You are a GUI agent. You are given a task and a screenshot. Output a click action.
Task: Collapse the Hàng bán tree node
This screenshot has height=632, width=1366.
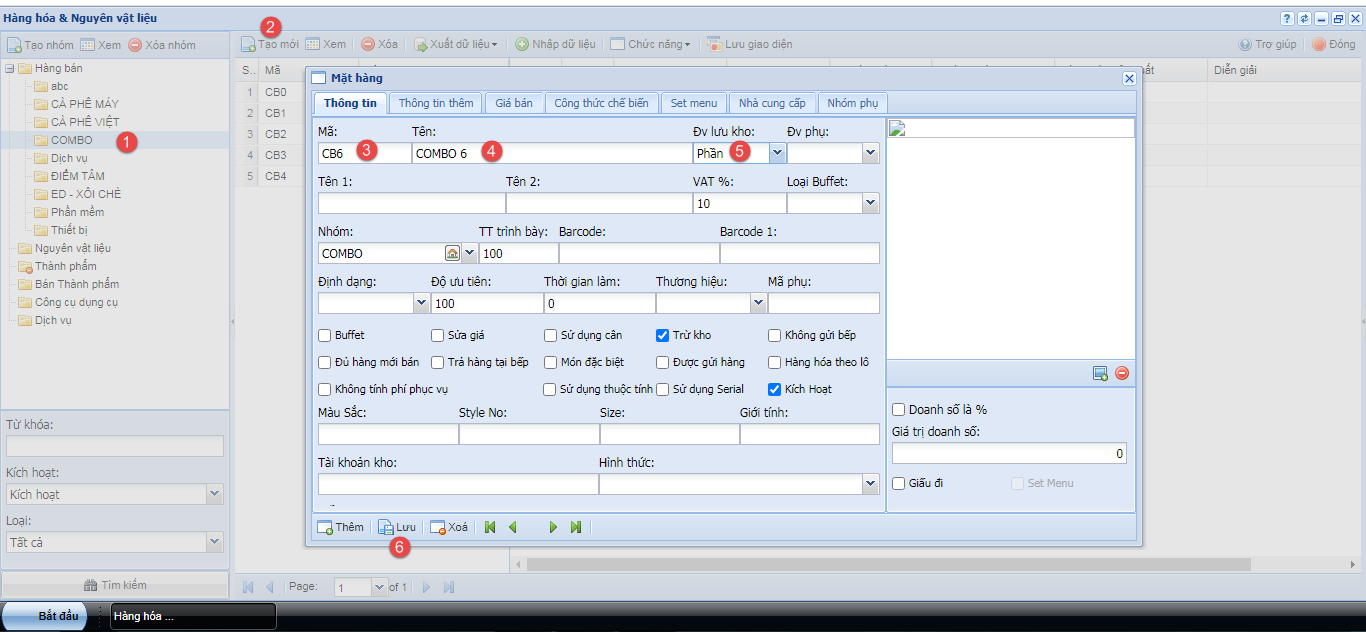9,68
